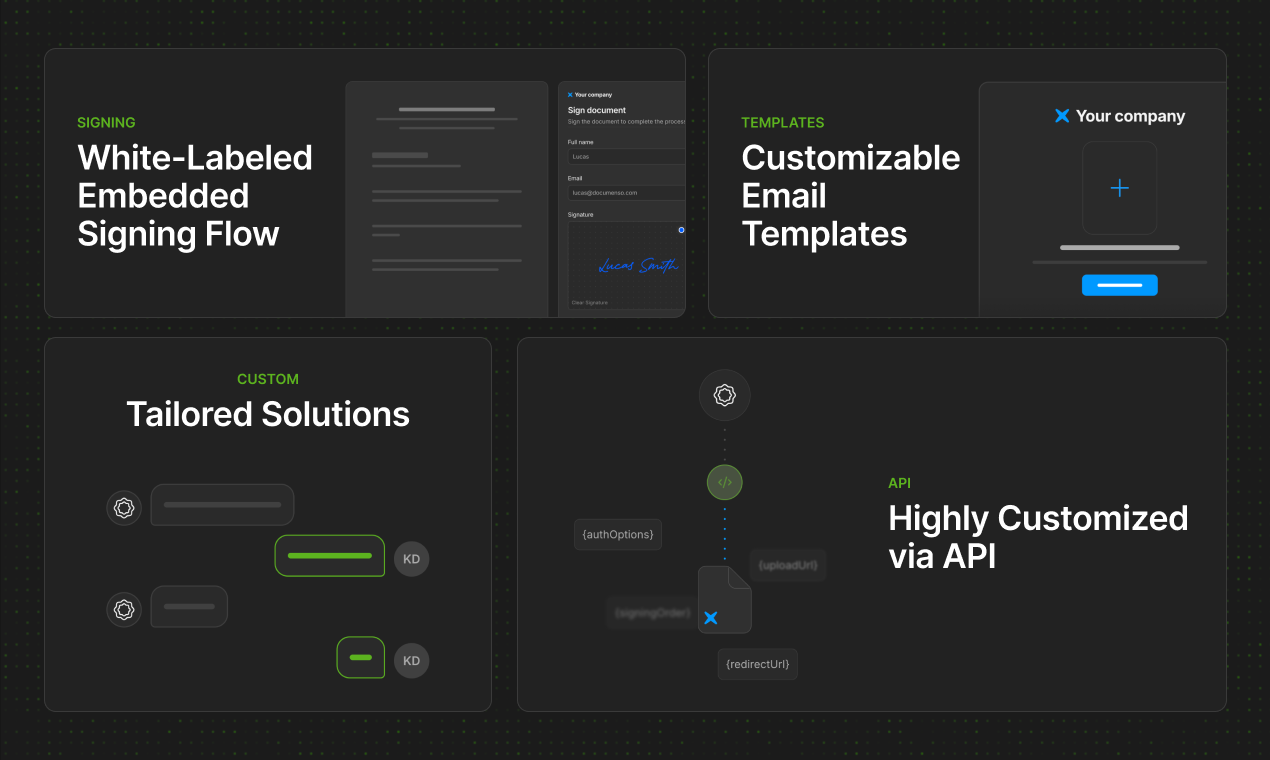The image size is (1270, 760).
Task: Click the blue X logo in the Sign document panel
Action: [x=570, y=95]
